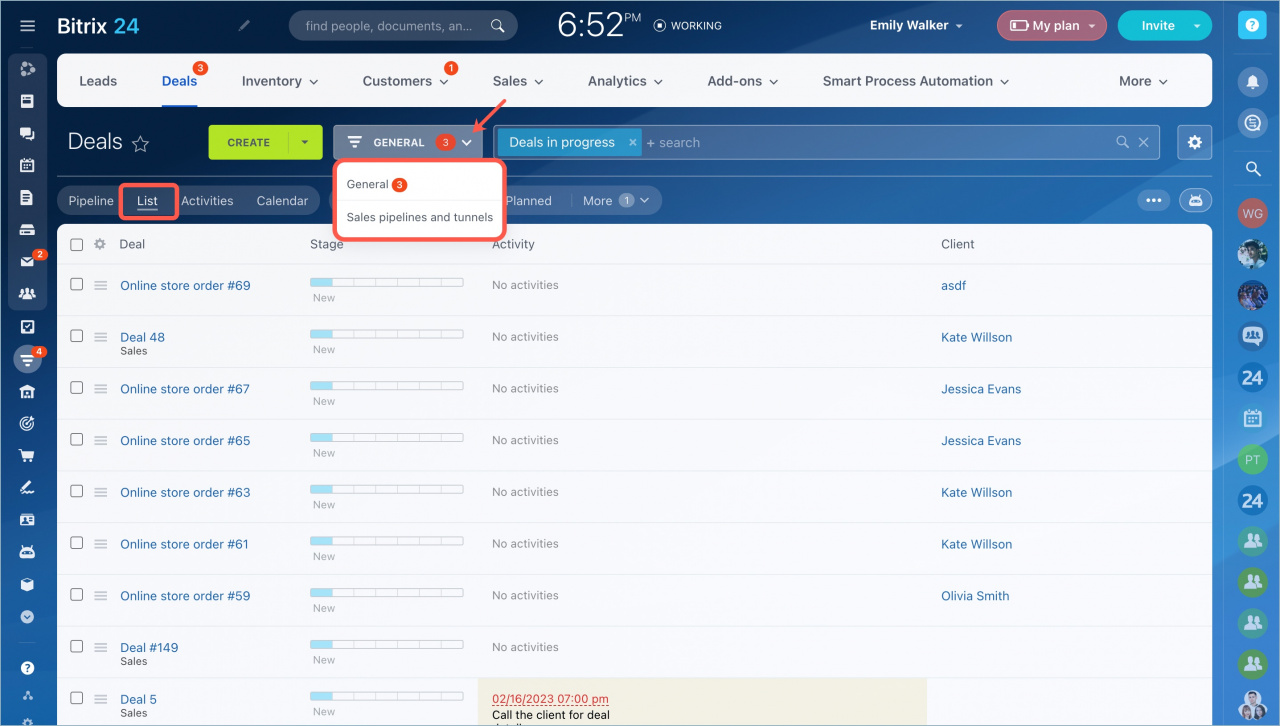Open the calendar icon in right sidebar
This screenshot has width=1280, height=726.
[x=1253, y=418]
